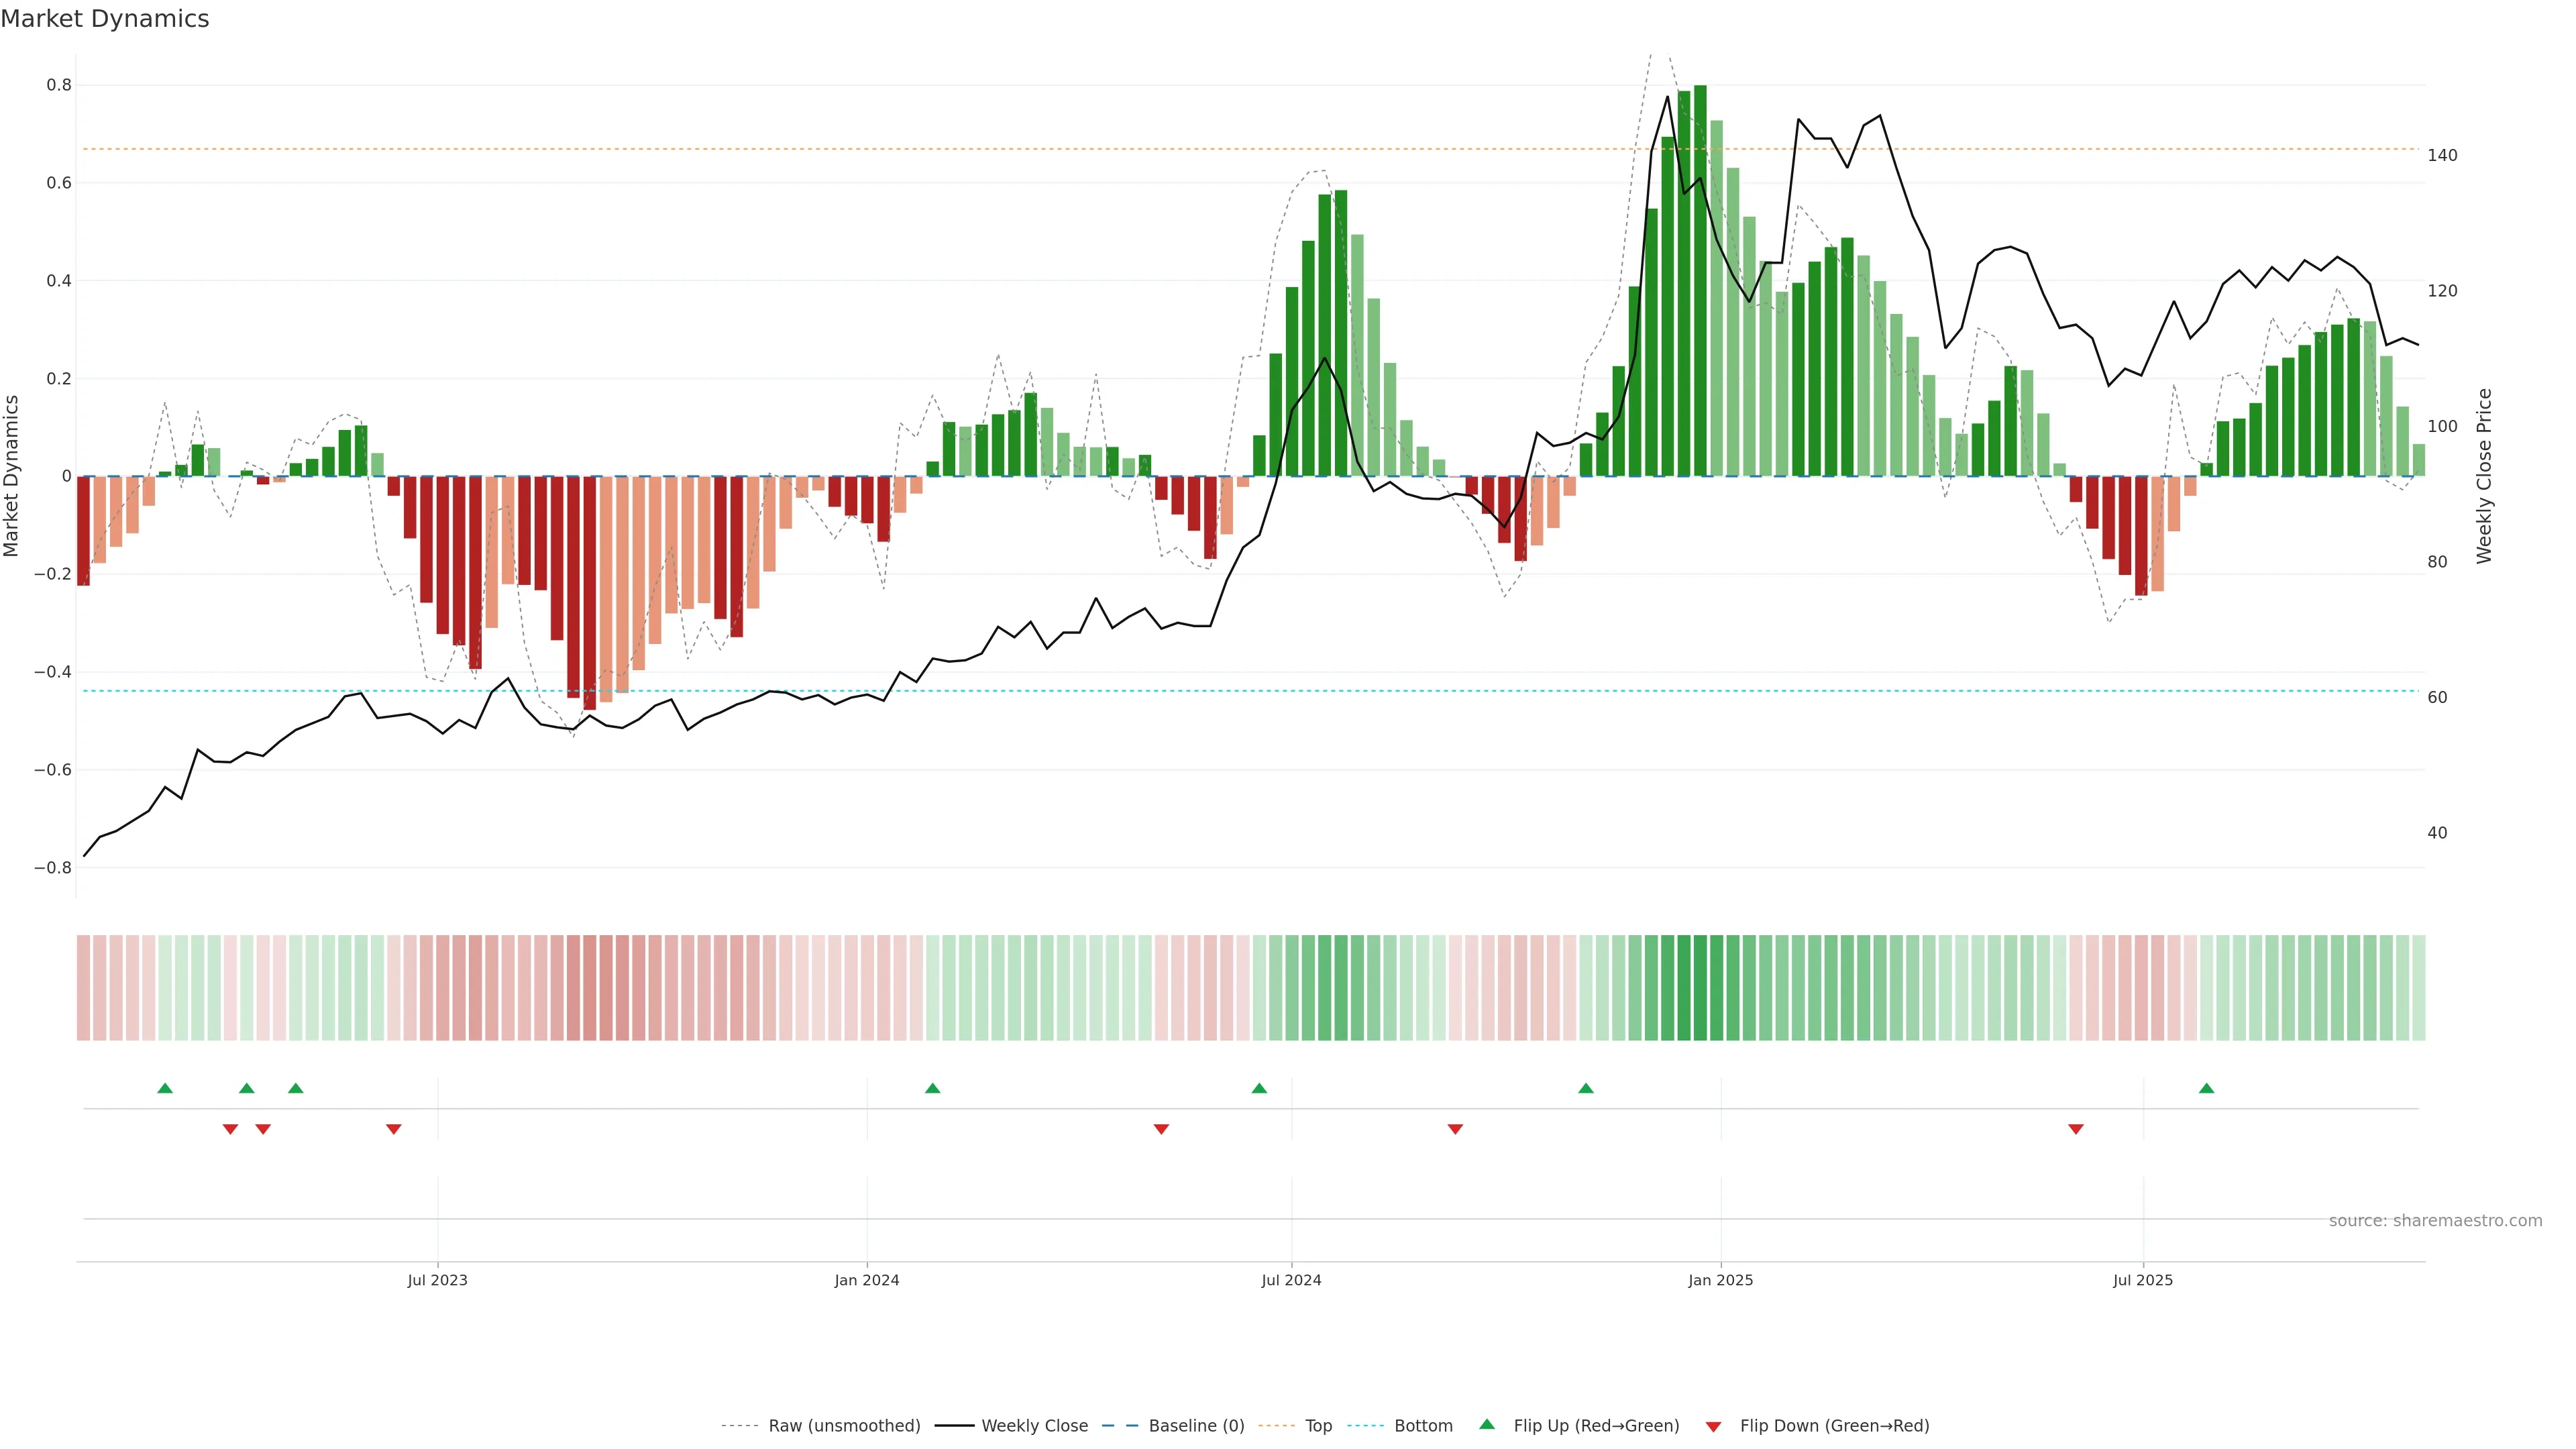
Task: Click the Bottom legend label
Action: tap(1423, 1426)
